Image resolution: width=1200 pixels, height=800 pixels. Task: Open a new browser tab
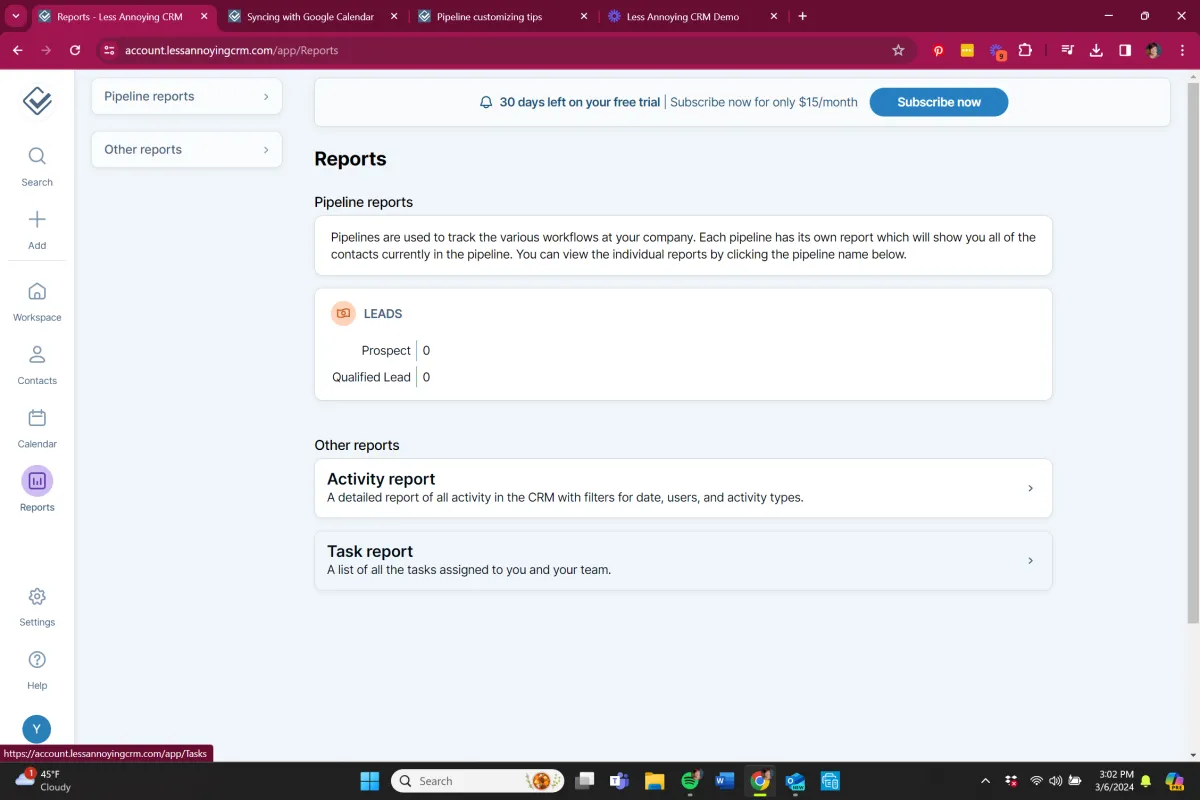[x=802, y=16]
